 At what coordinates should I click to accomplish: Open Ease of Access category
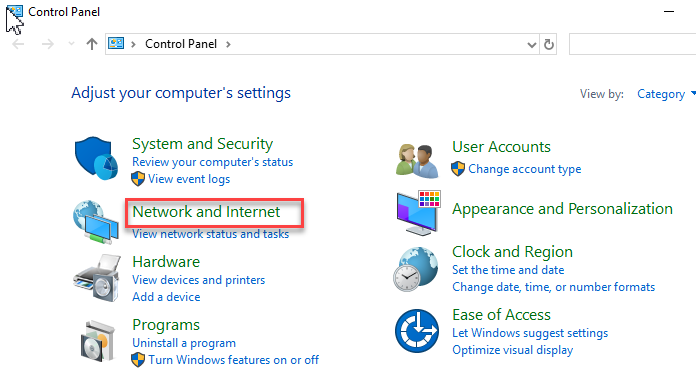click(x=501, y=315)
